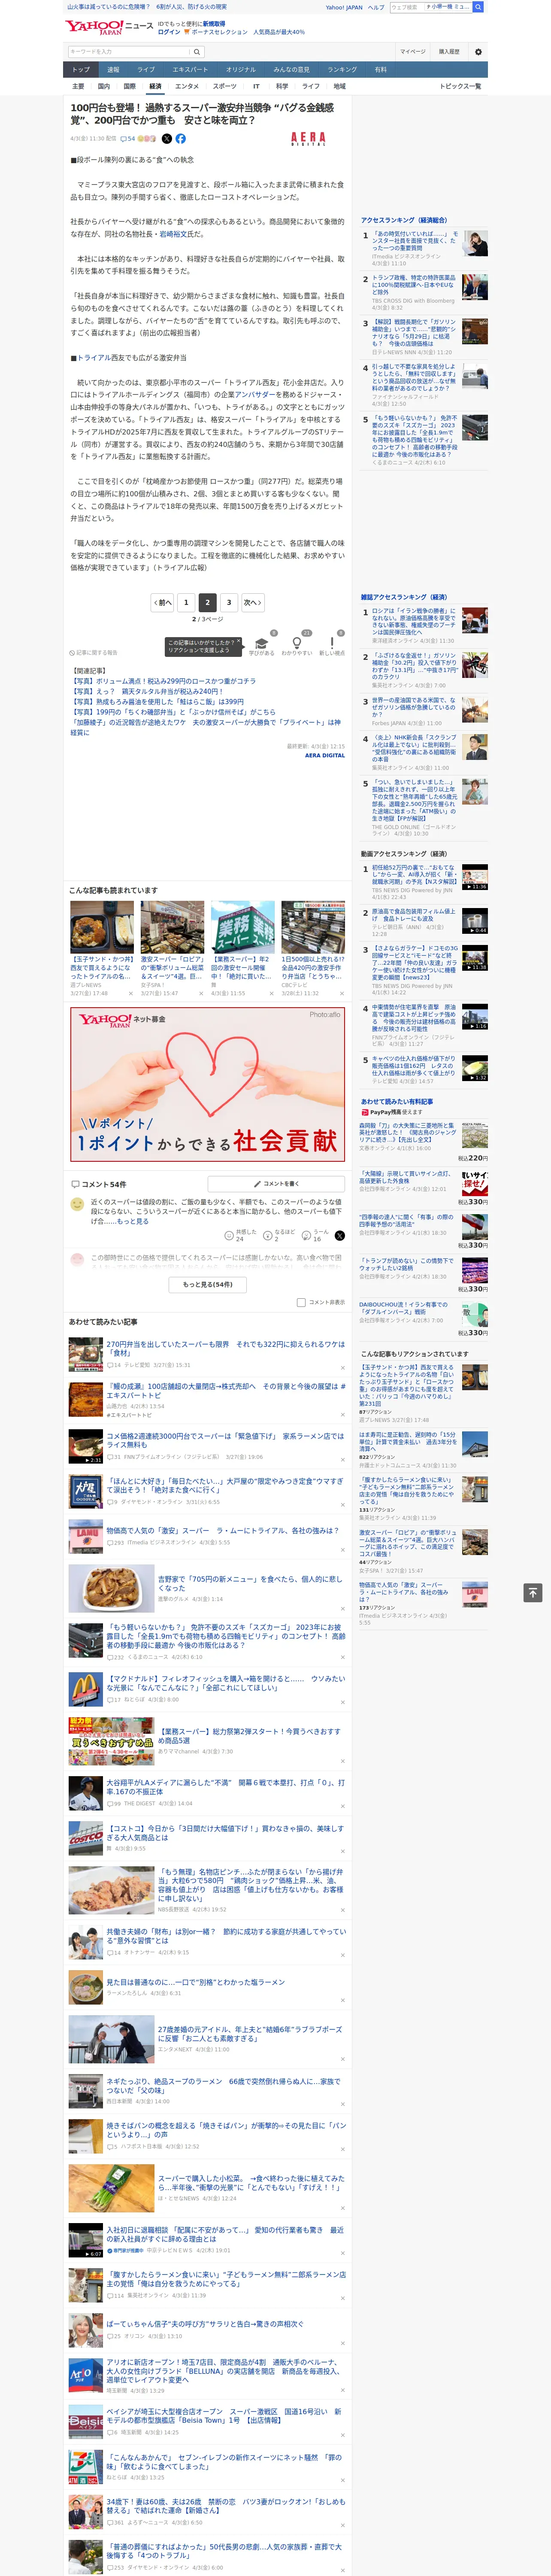Open the settings gear icon in header
This screenshot has width=551, height=2576.
click(x=478, y=52)
